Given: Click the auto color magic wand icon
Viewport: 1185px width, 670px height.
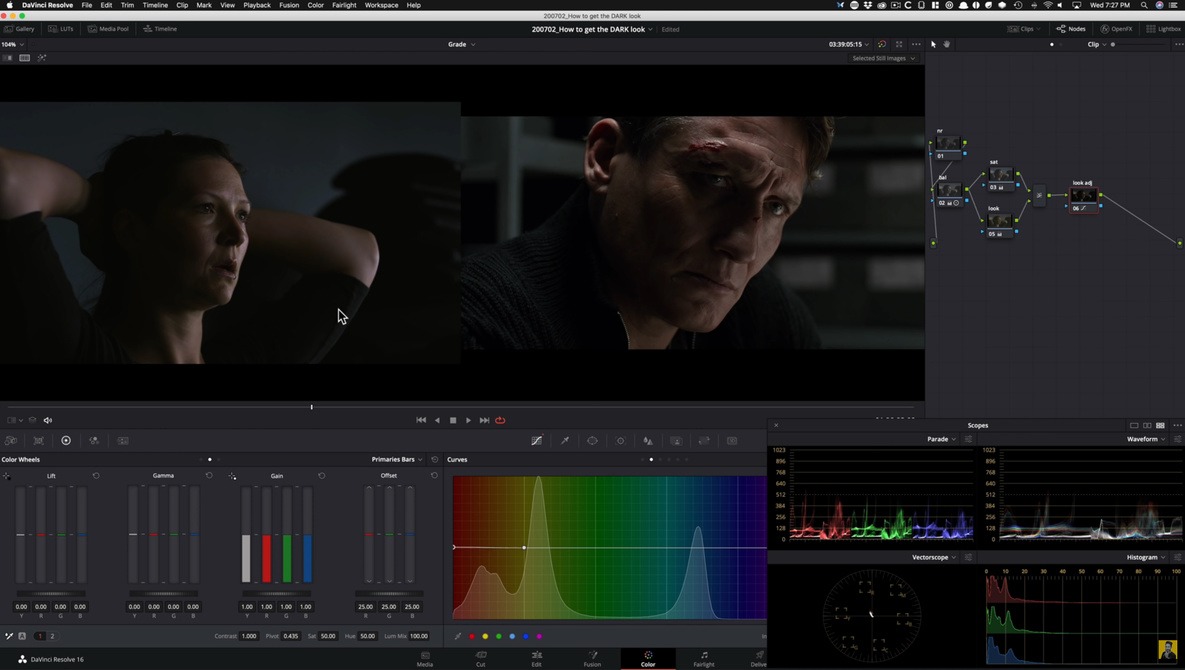Looking at the screenshot, I should point(9,636).
